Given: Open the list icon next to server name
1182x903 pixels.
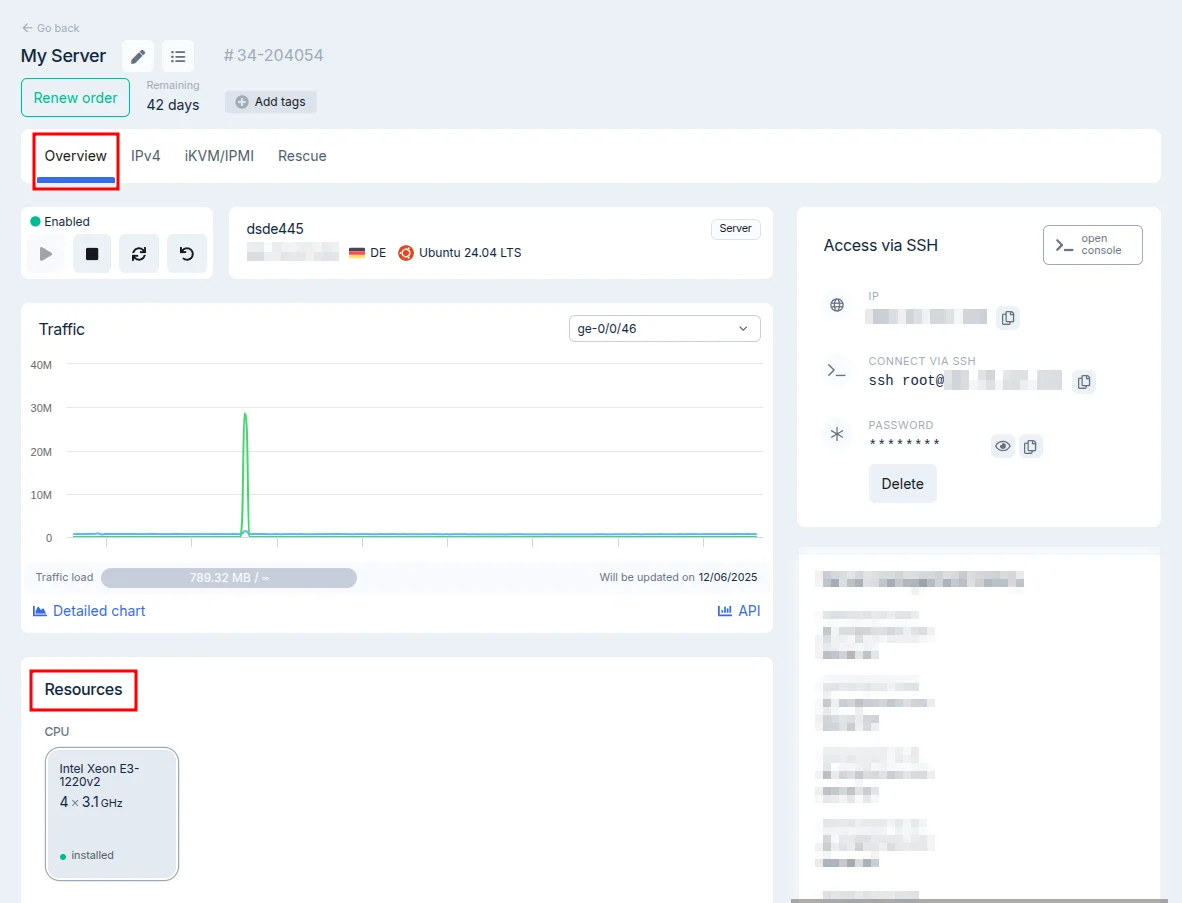Looking at the screenshot, I should point(178,56).
